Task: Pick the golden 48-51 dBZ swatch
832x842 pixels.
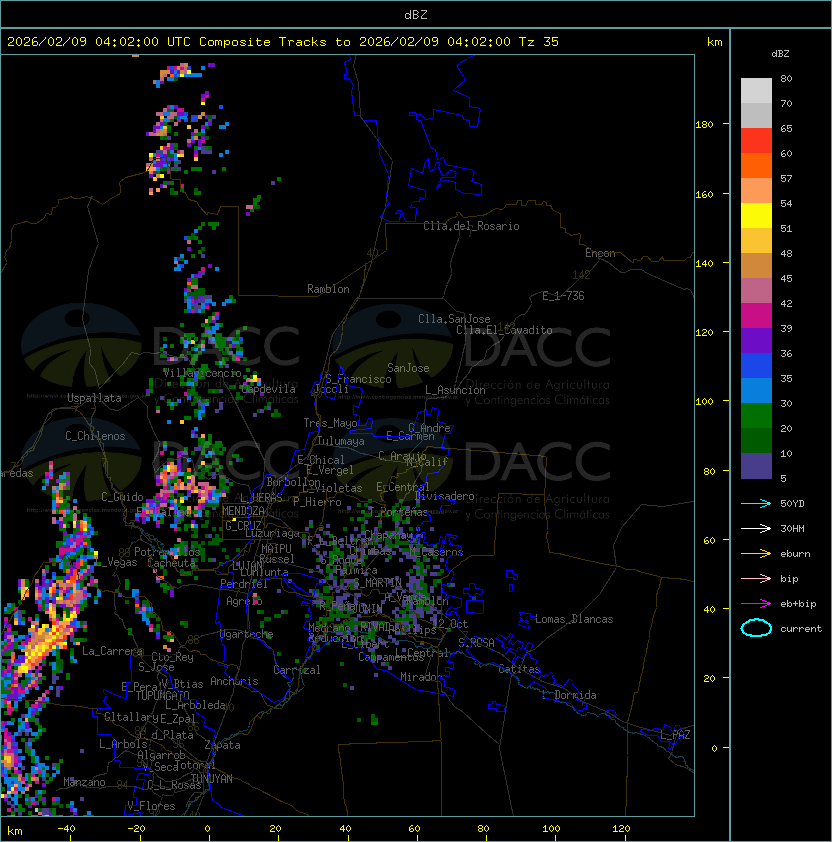Action: 756,241
